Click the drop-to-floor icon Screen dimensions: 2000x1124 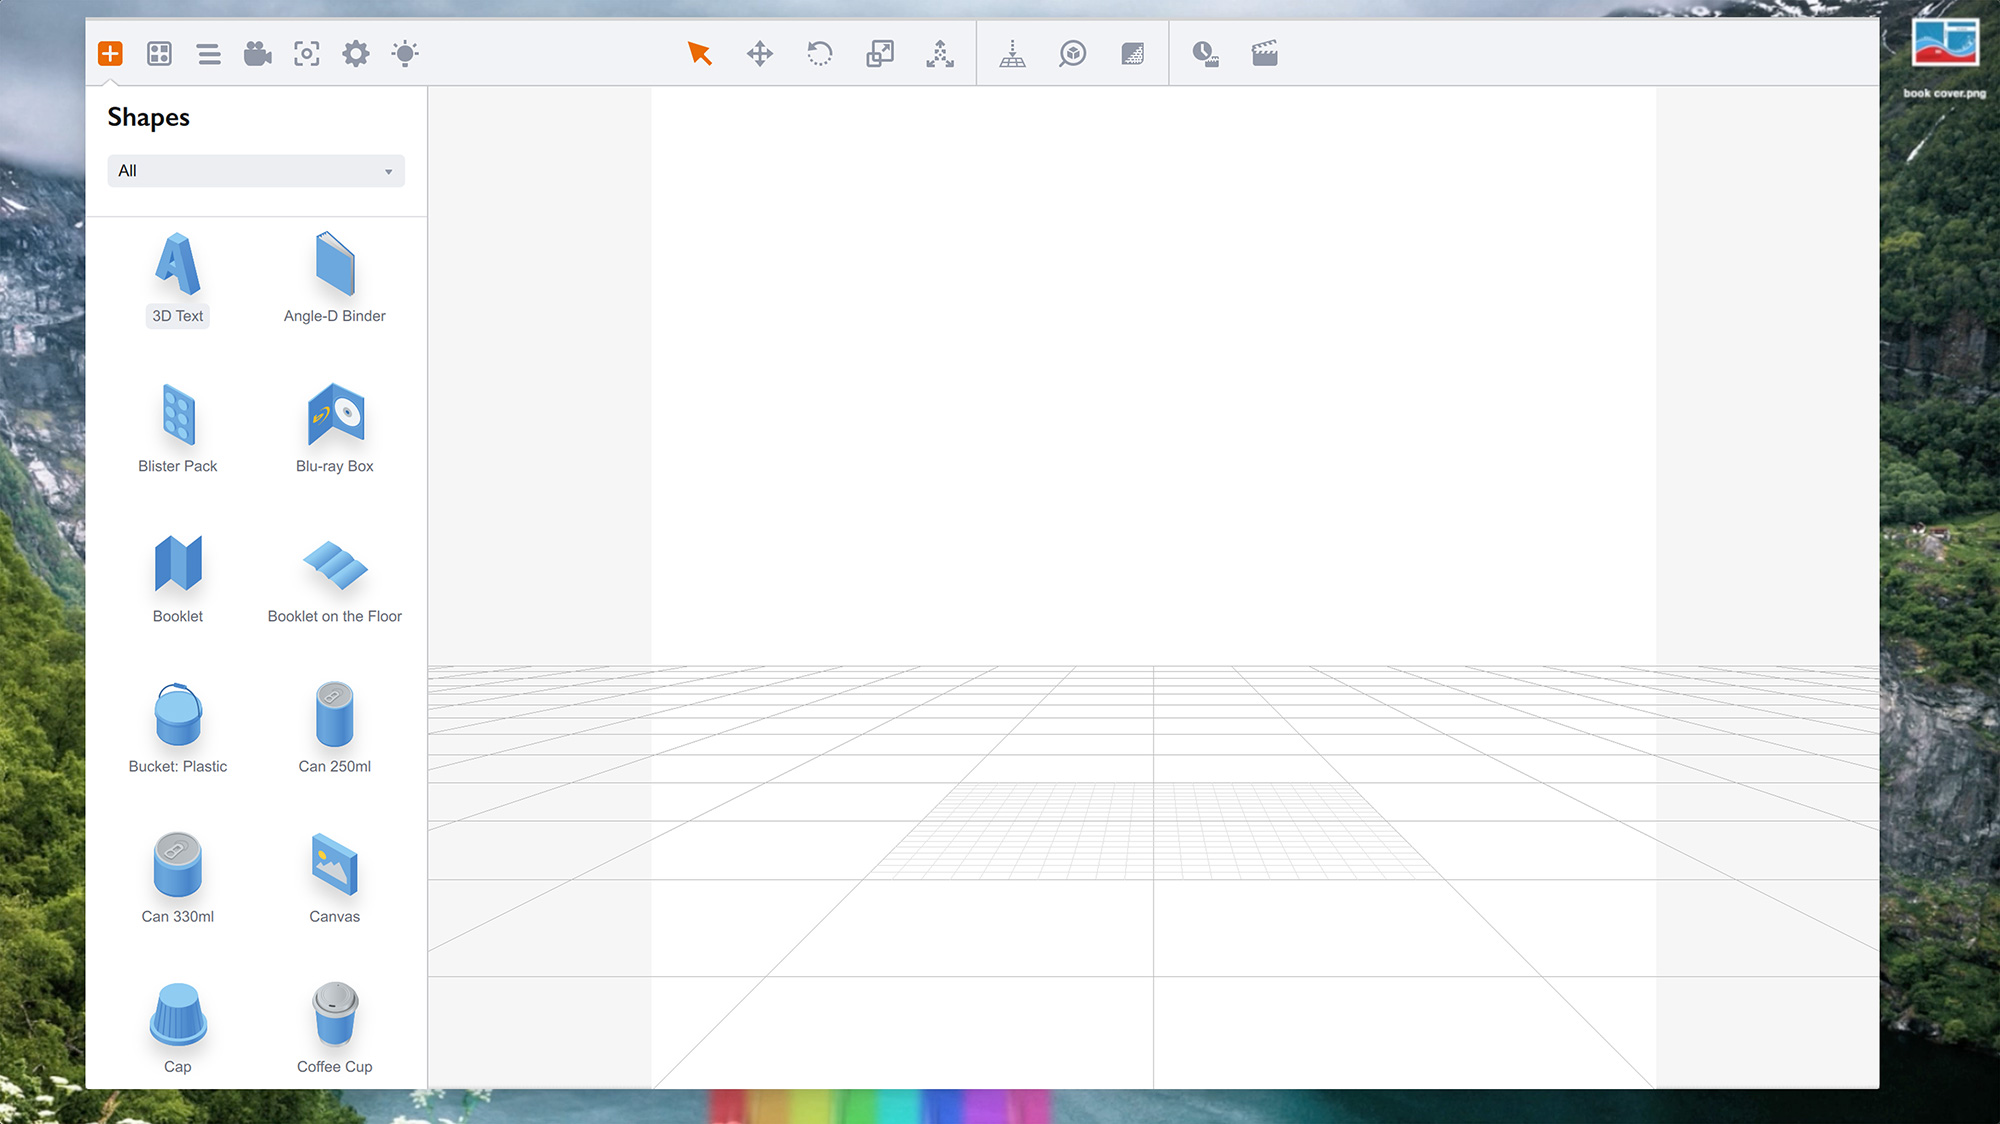[1012, 53]
